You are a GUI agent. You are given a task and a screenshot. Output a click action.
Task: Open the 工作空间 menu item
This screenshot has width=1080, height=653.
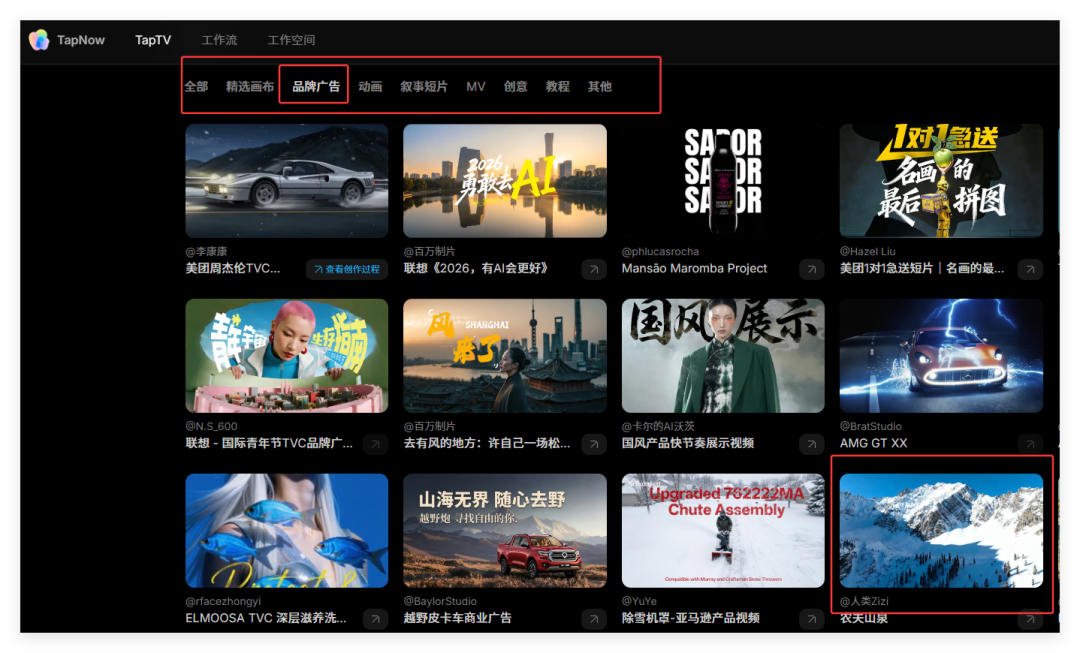click(x=291, y=40)
